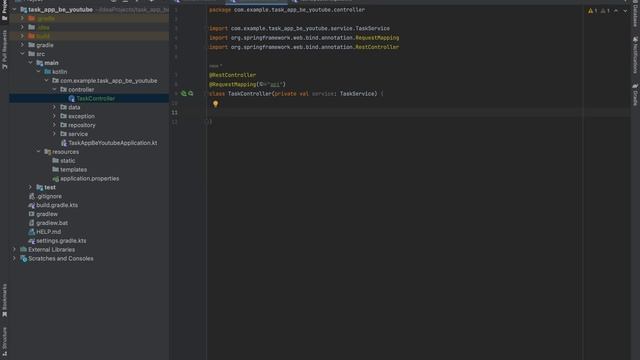Viewport: 640px width, 360px height.
Task: Click the fold marker on line 12
Action: coord(207,122)
